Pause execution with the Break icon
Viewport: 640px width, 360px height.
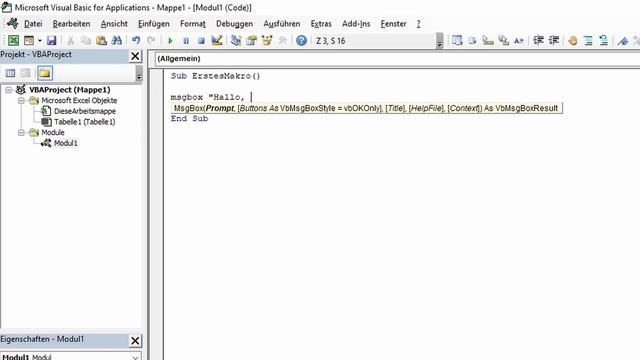tap(186, 40)
